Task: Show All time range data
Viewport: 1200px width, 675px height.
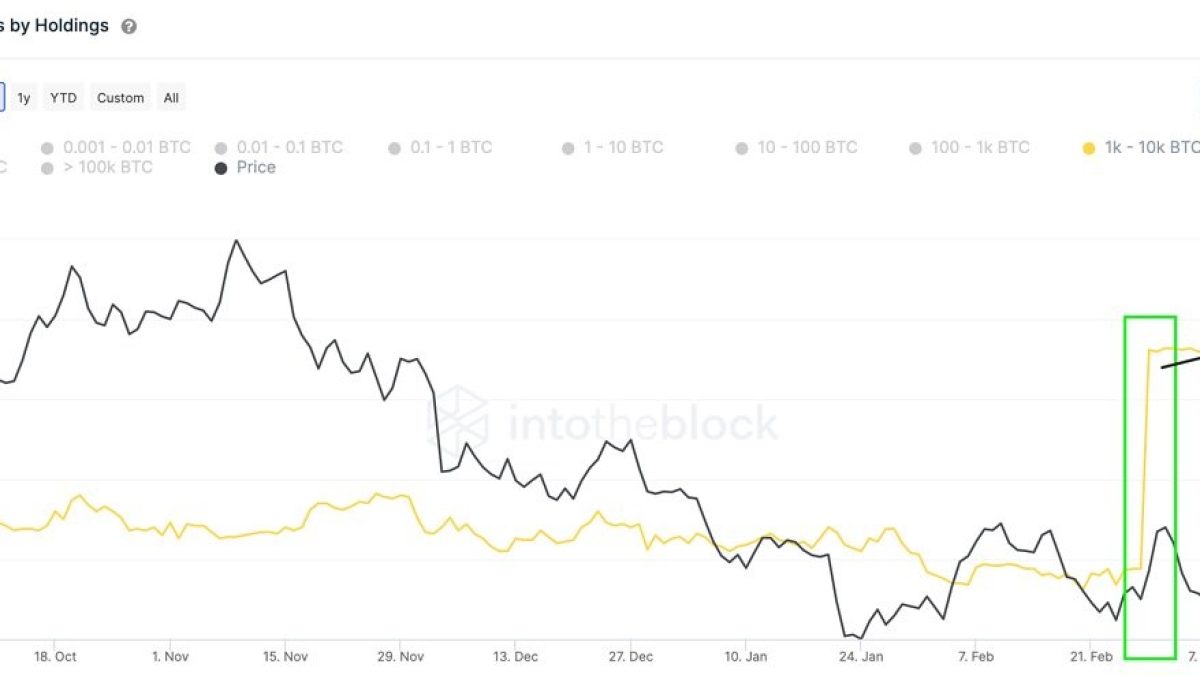Action: (x=171, y=98)
